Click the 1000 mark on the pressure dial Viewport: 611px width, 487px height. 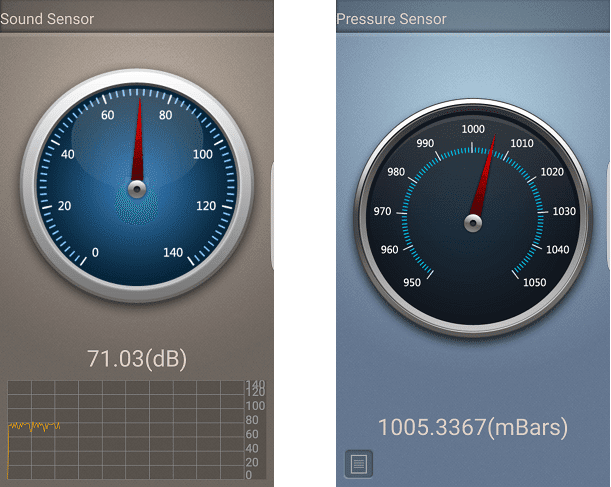(x=473, y=129)
